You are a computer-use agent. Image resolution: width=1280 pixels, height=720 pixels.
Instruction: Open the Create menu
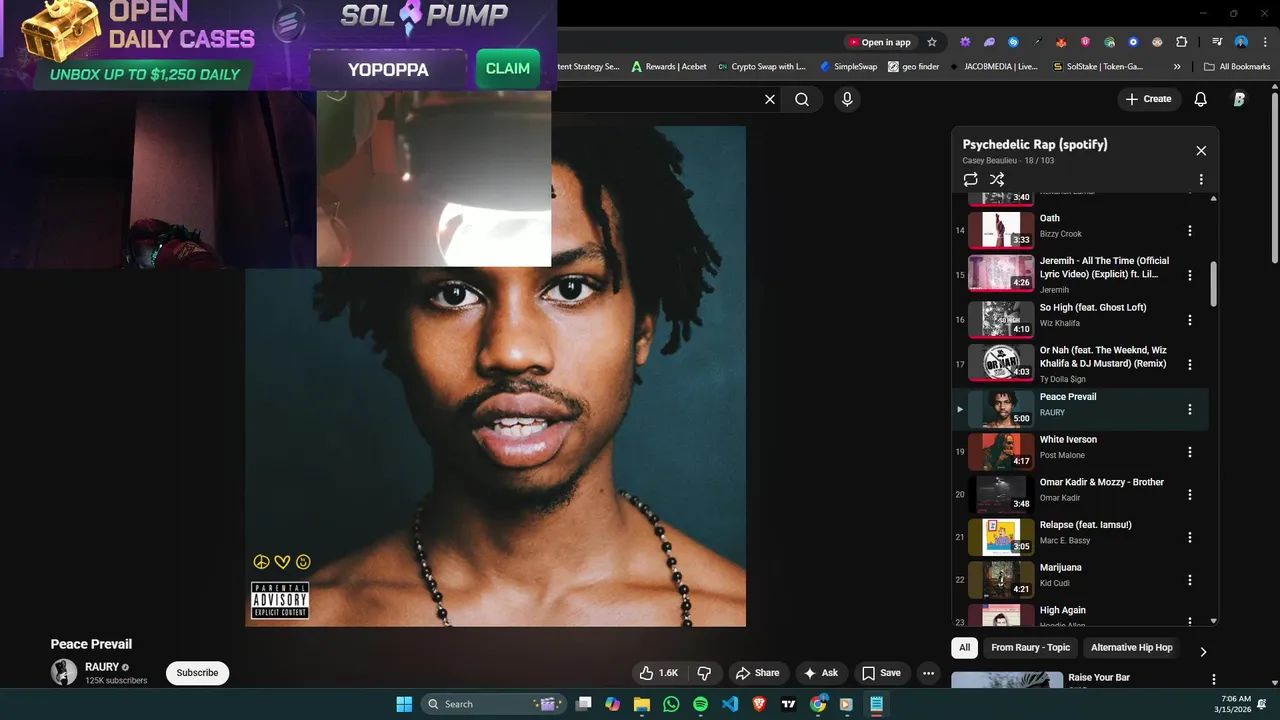(x=1148, y=99)
